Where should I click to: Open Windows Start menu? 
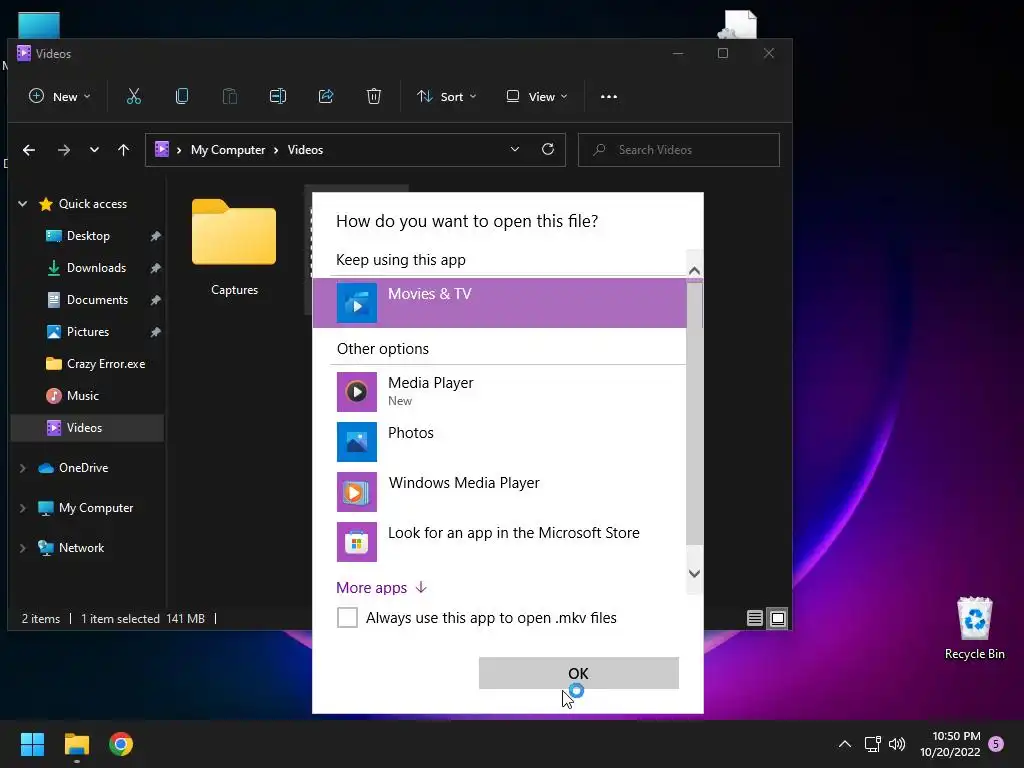tap(32, 744)
